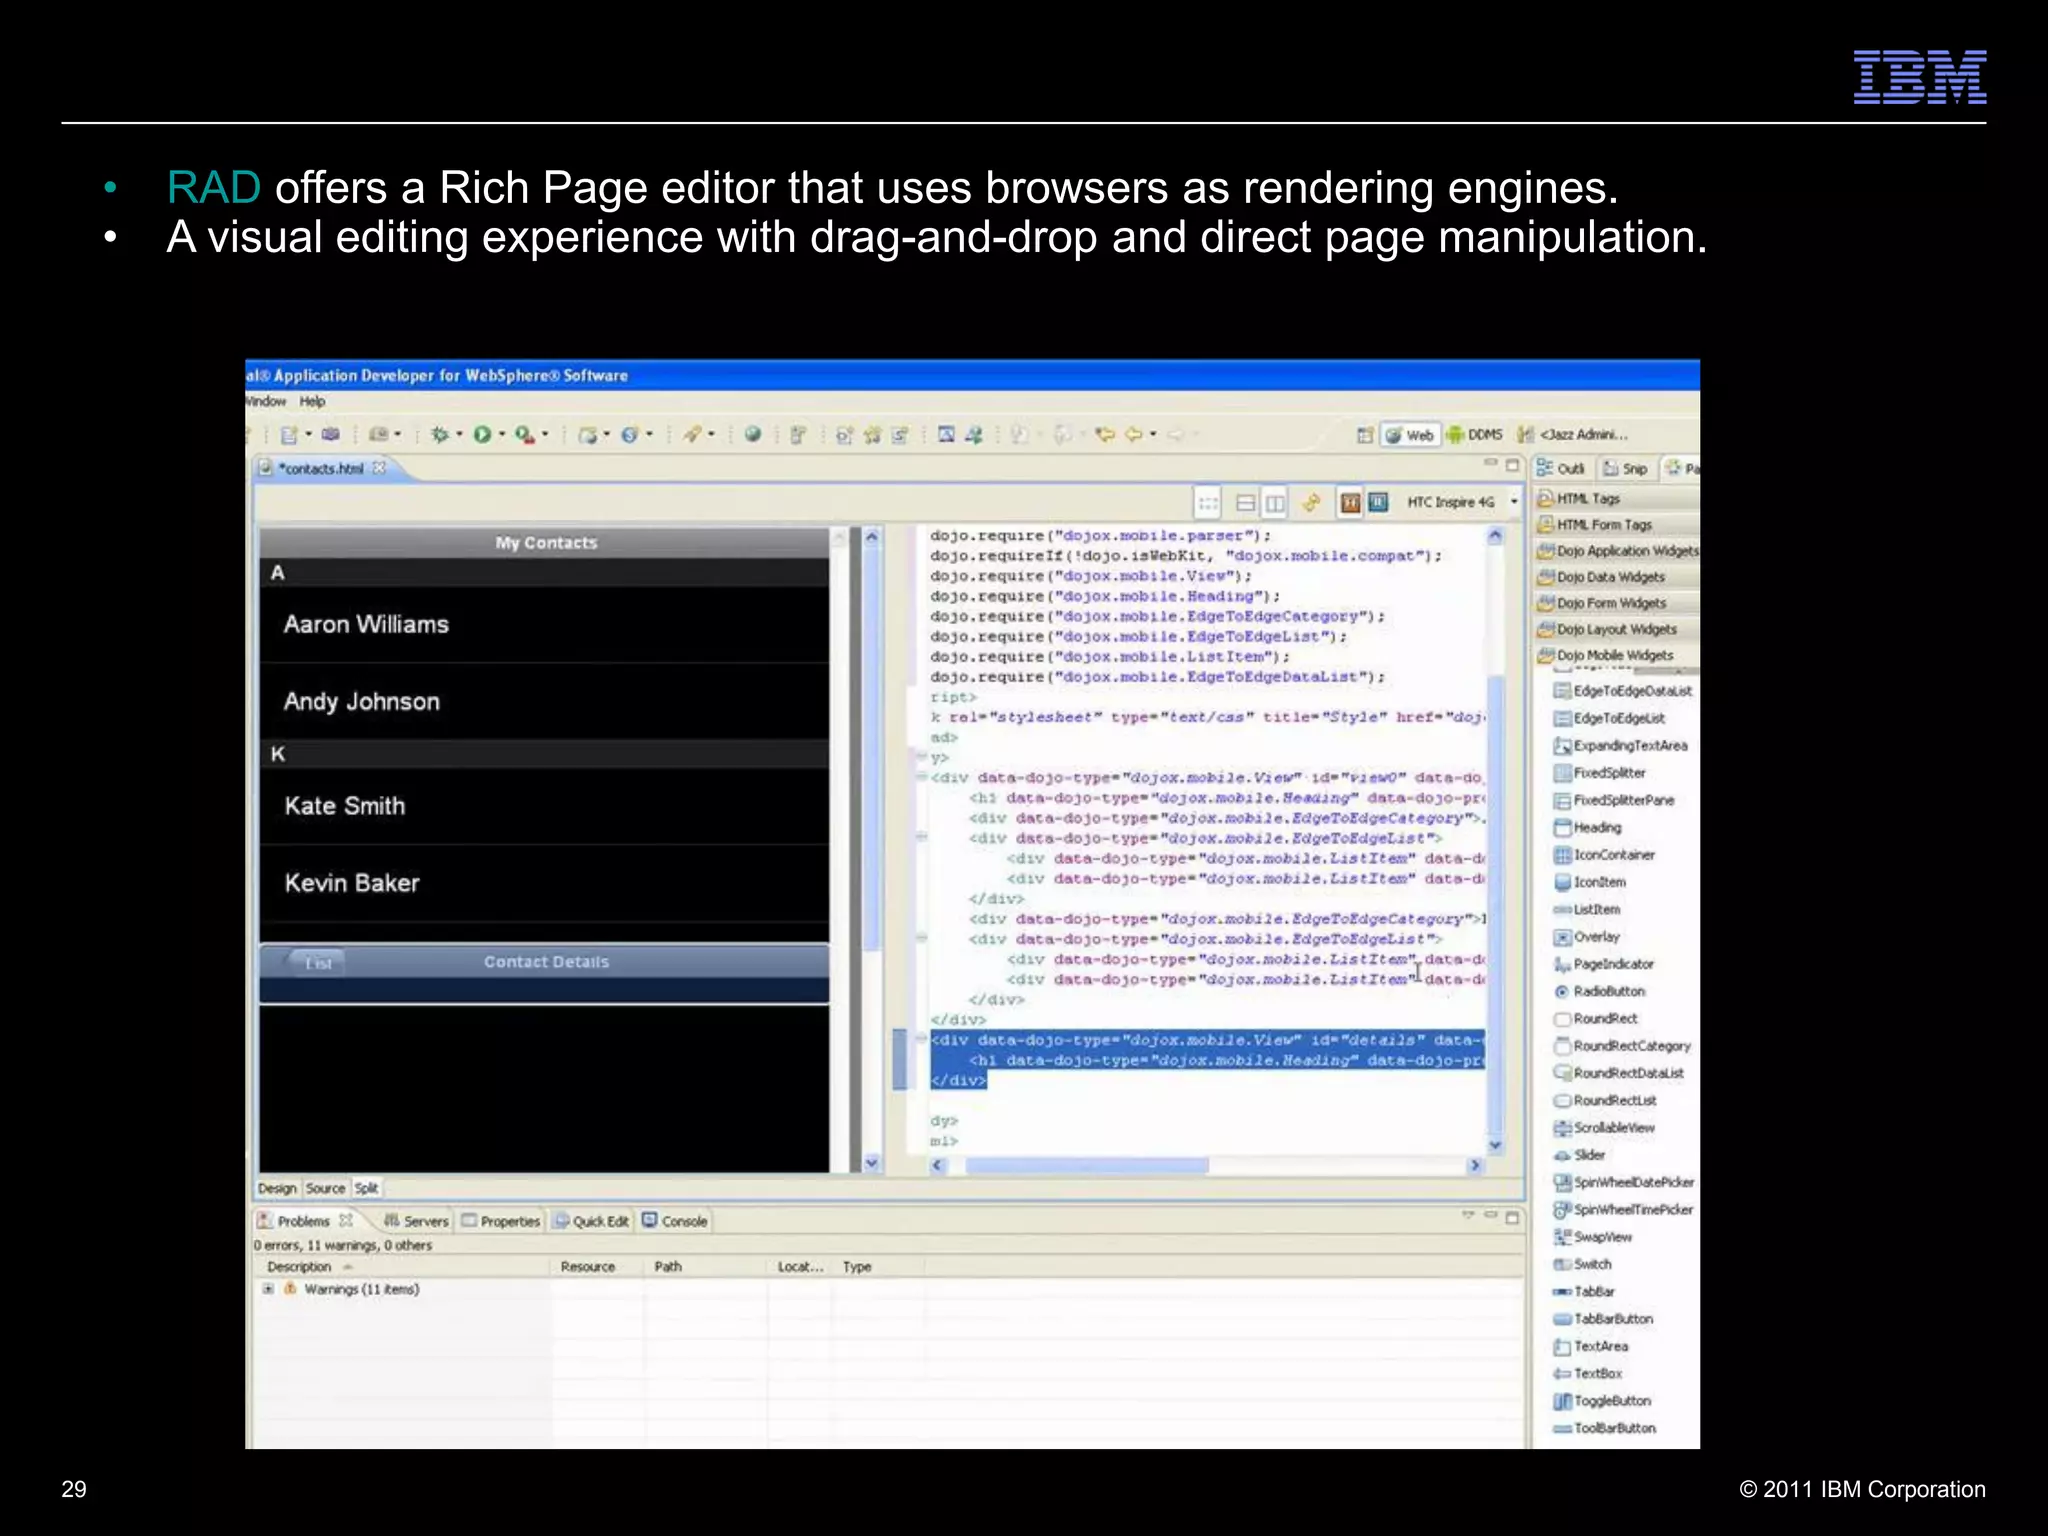Expand the HTML Form Tags palette drawer
Viewport: 2048px width, 1536px height.
pos(1617,524)
